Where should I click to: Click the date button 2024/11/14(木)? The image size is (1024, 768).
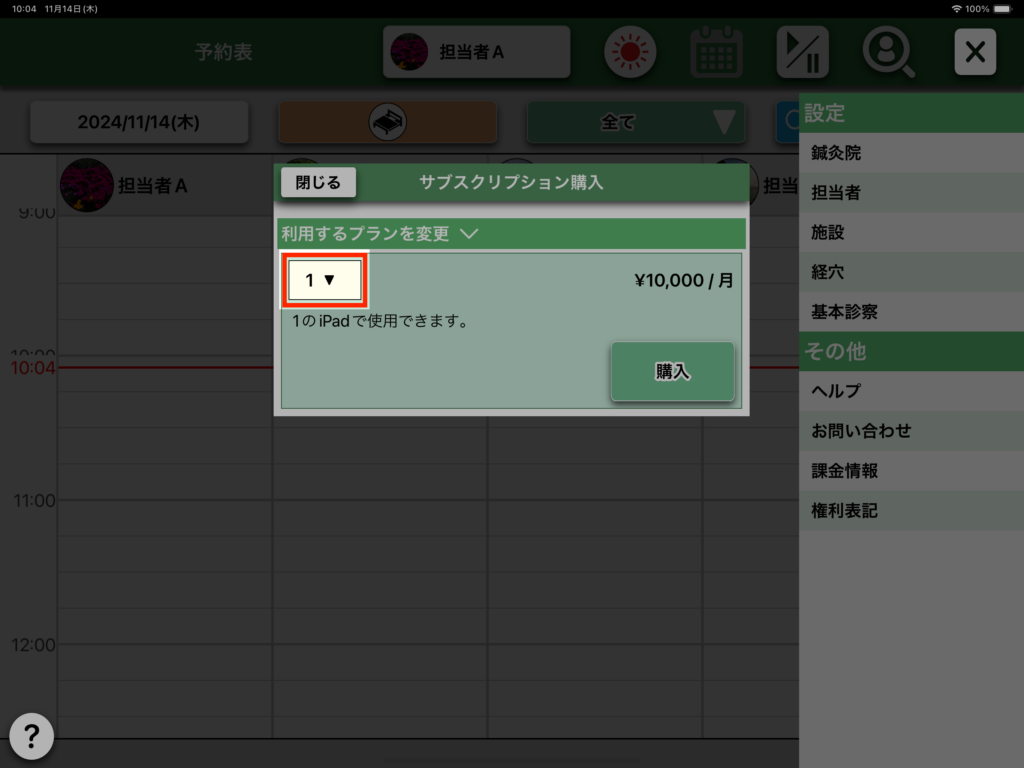click(x=139, y=122)
